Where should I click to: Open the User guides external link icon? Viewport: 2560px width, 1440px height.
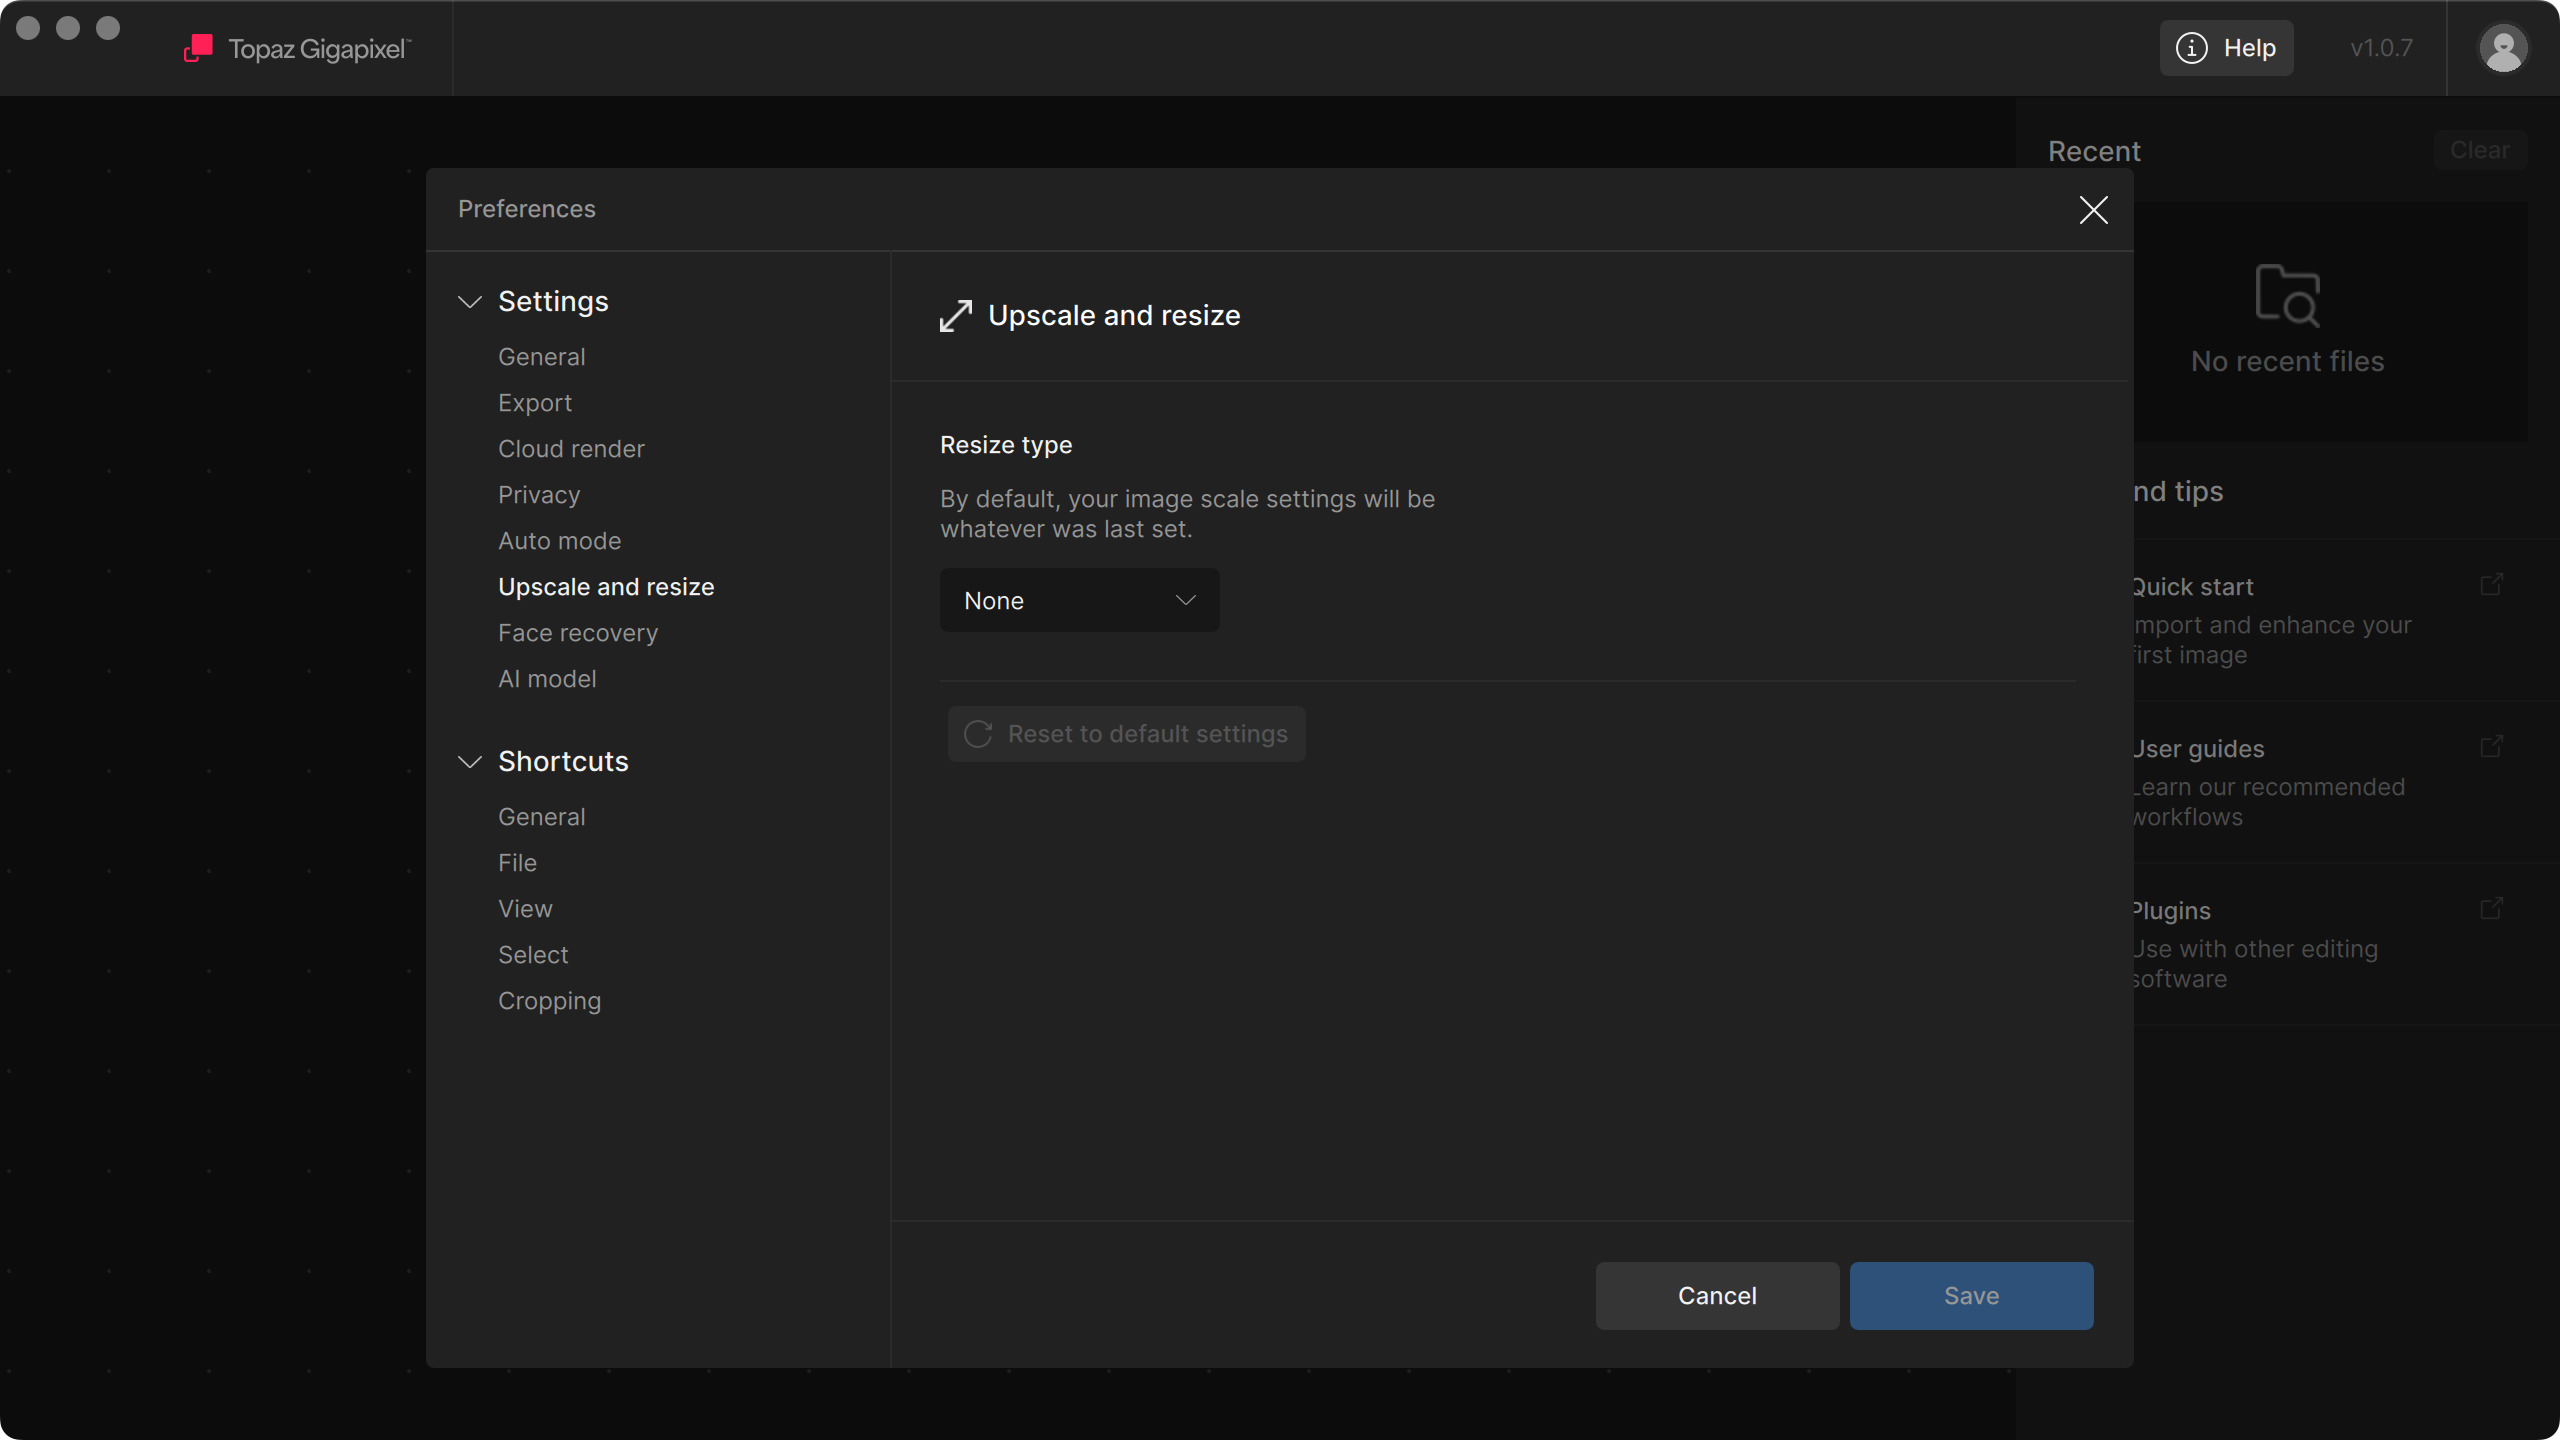[2491, 747]
